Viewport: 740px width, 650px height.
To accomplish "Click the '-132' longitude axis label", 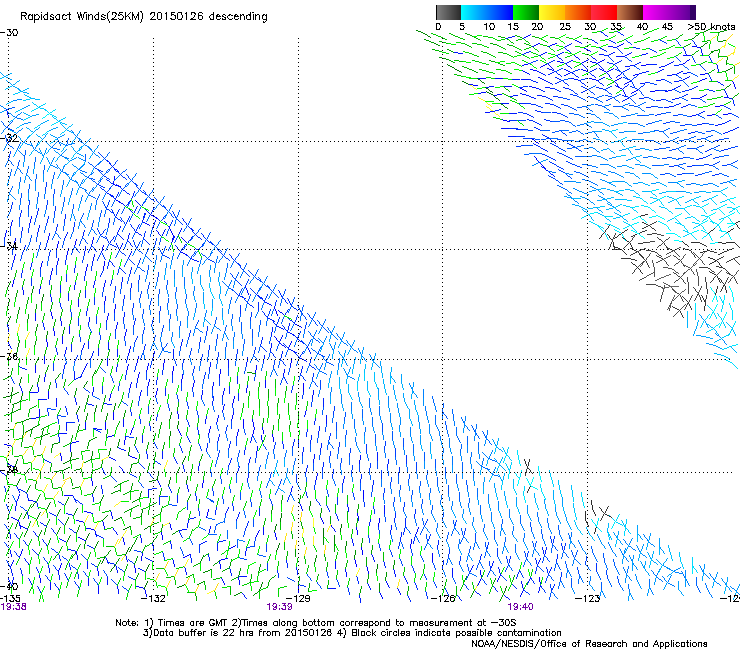I will (x=154, y=599).
